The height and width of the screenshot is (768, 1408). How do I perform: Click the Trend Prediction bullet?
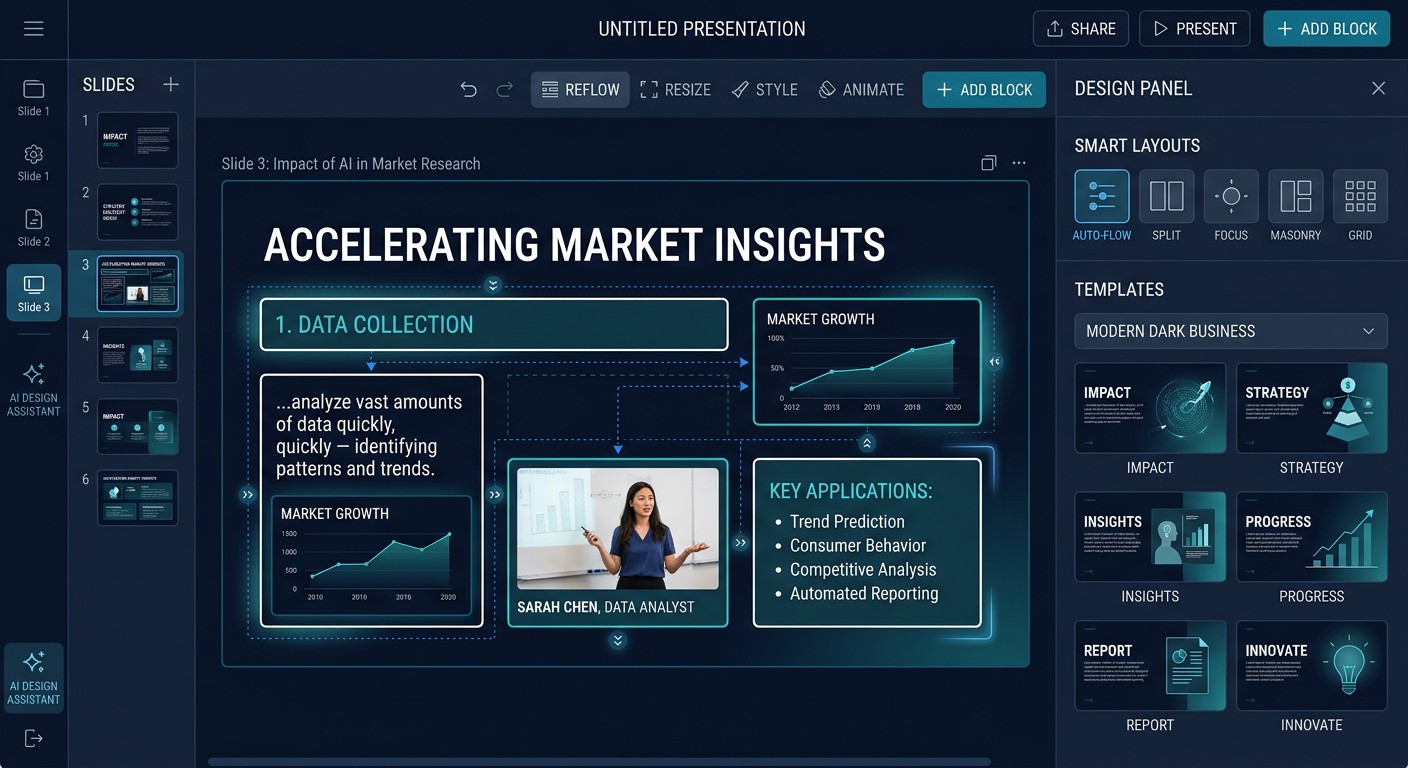coord(847,521)
